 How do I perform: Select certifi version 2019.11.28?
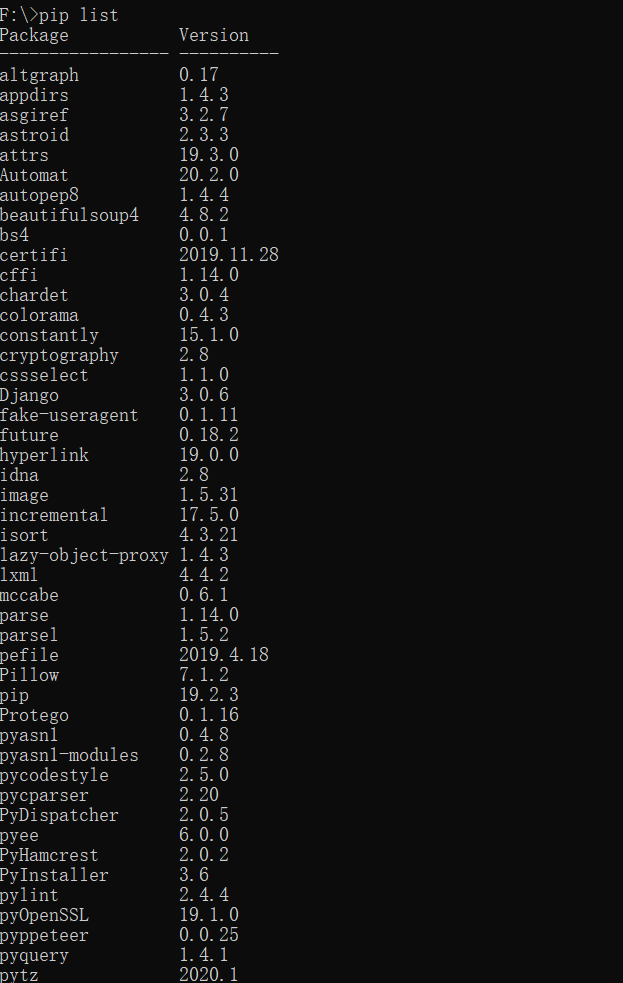point(229,255)
